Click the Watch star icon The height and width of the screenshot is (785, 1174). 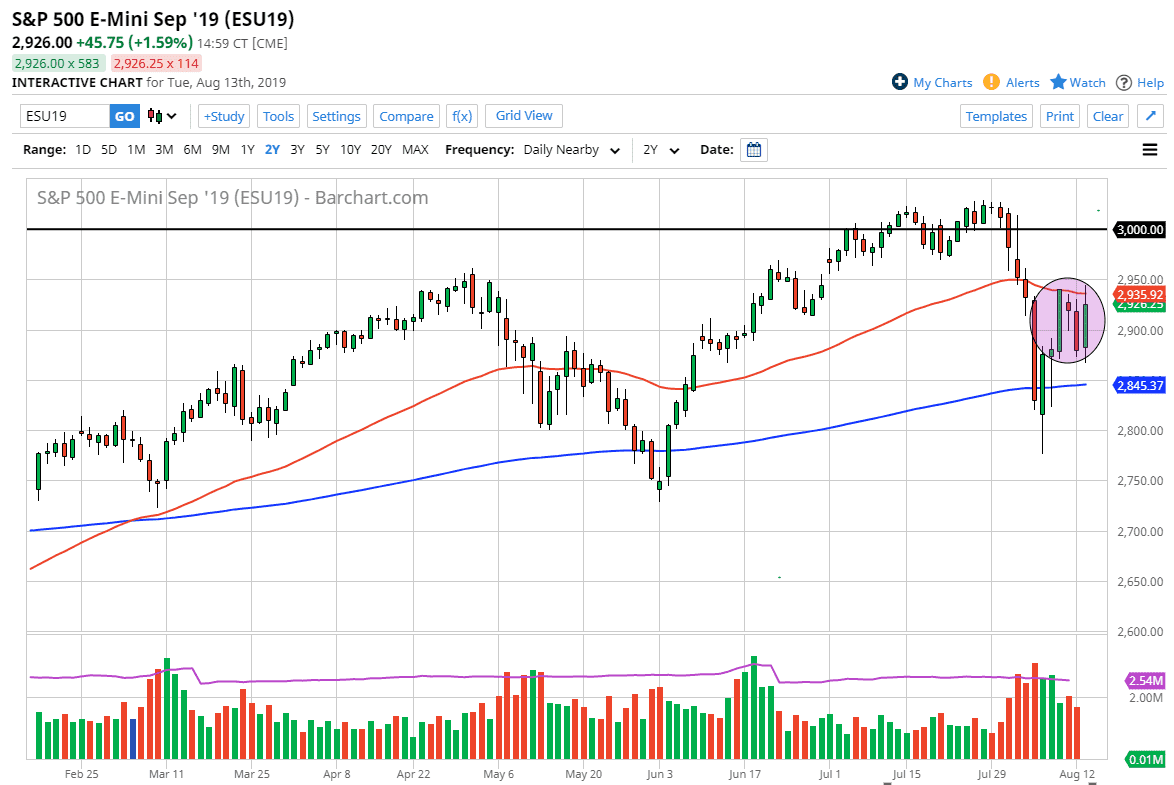(x=1058, y=82)
